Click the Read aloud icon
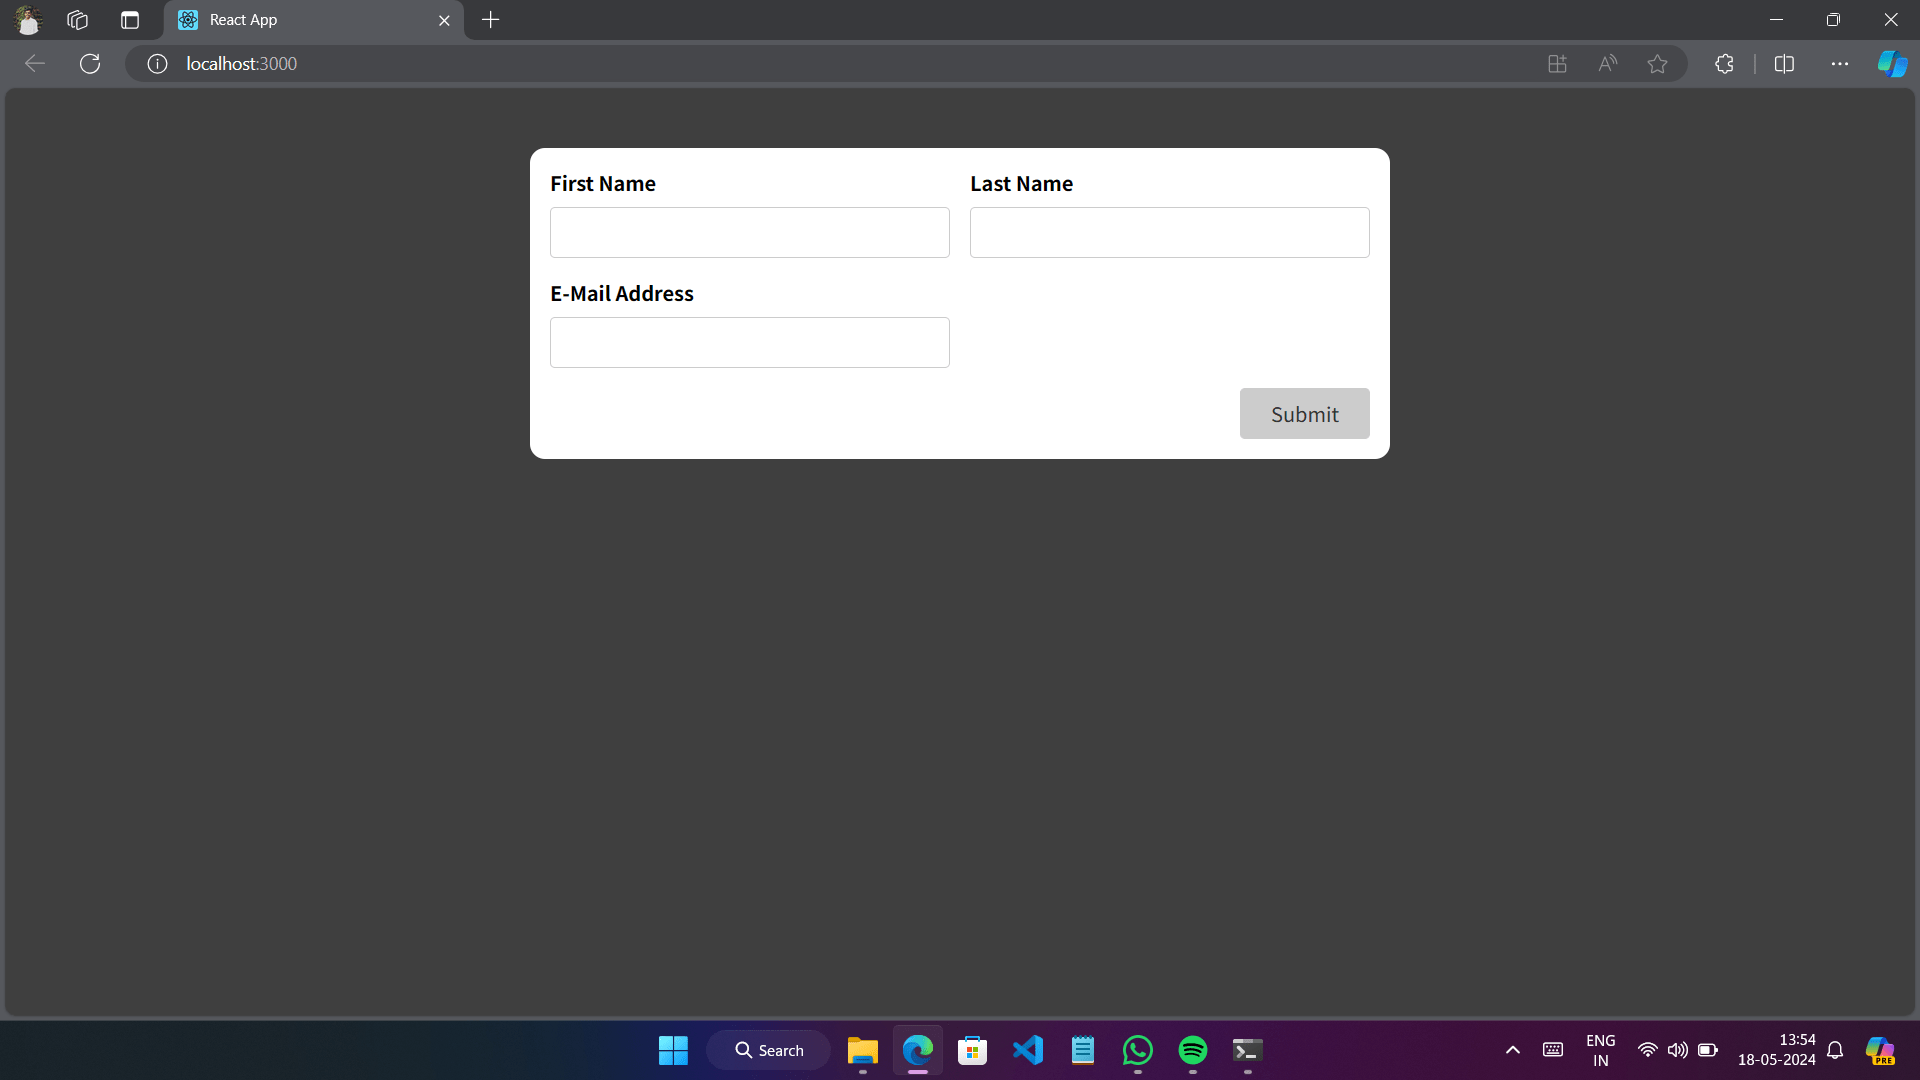Image resolution: width=1920 pixels, height=1080 pixels. pyautogui.click(x=1607, y=64)
